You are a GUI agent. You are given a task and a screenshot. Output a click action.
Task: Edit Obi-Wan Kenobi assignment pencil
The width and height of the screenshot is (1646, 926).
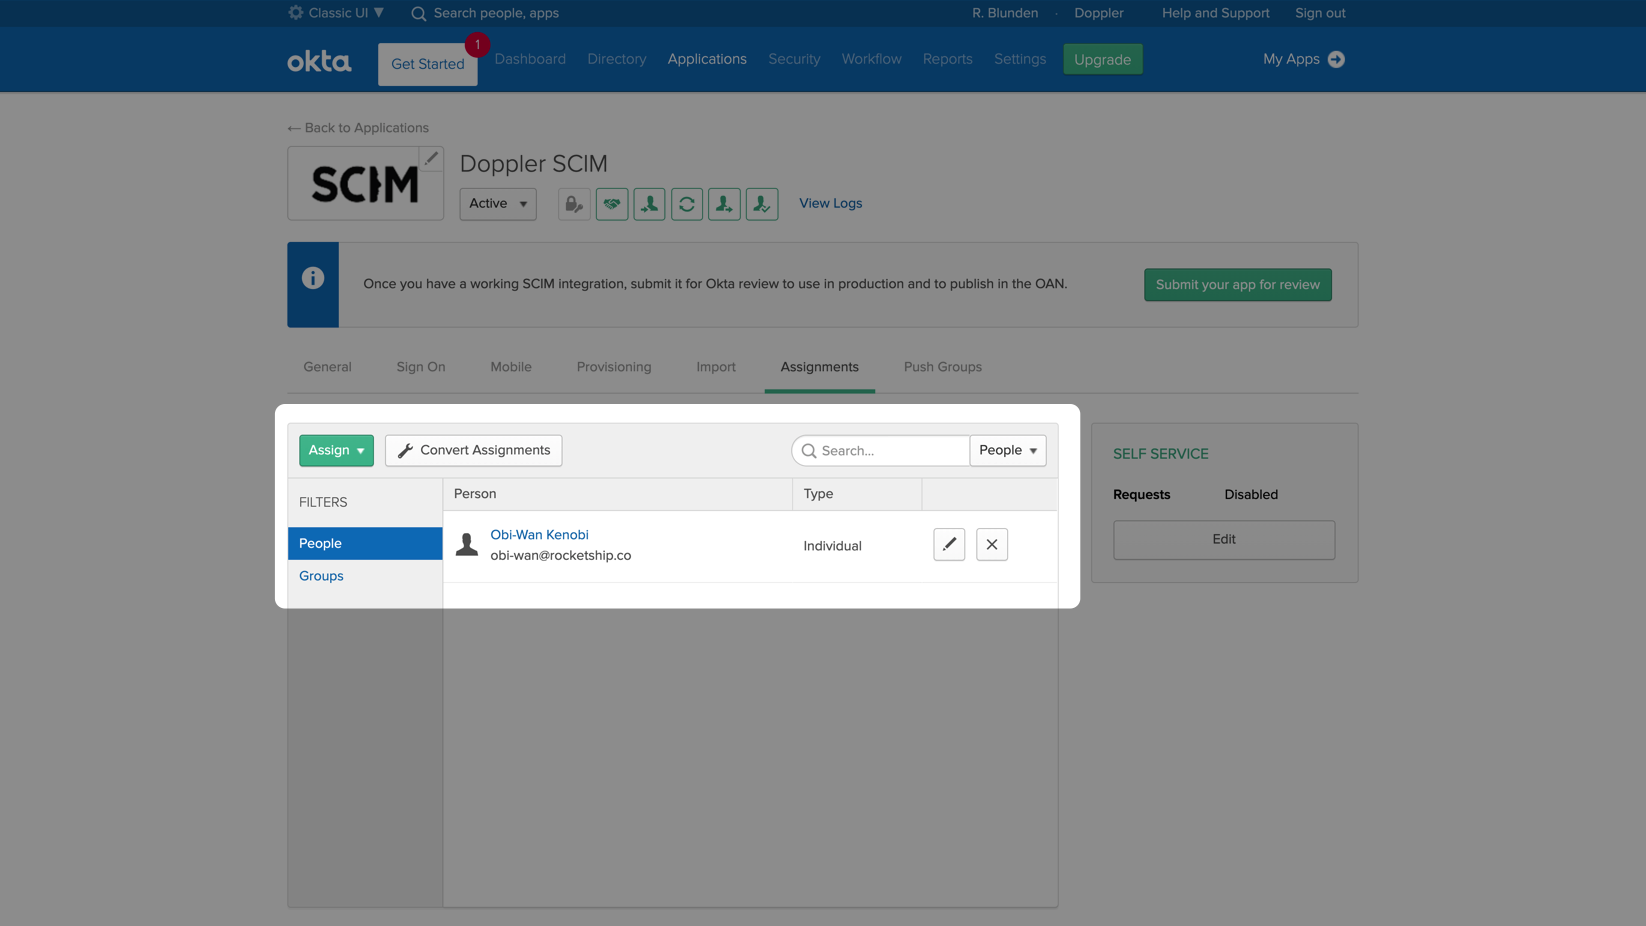pos(949,545)
